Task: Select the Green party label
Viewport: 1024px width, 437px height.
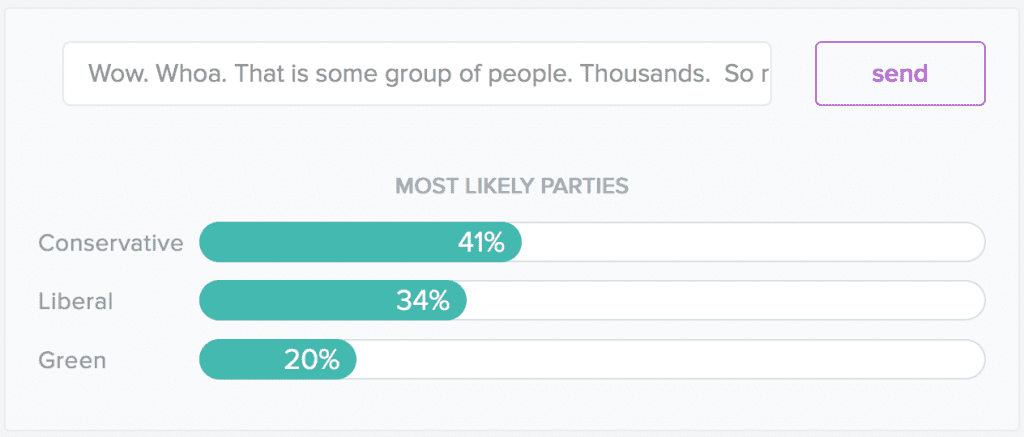Action: pos(71,360)
